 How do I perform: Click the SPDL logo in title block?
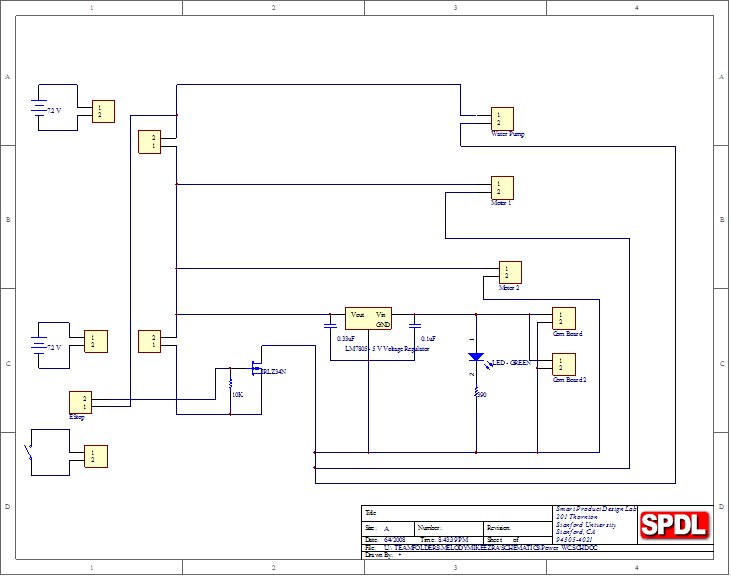pos(674,525)
